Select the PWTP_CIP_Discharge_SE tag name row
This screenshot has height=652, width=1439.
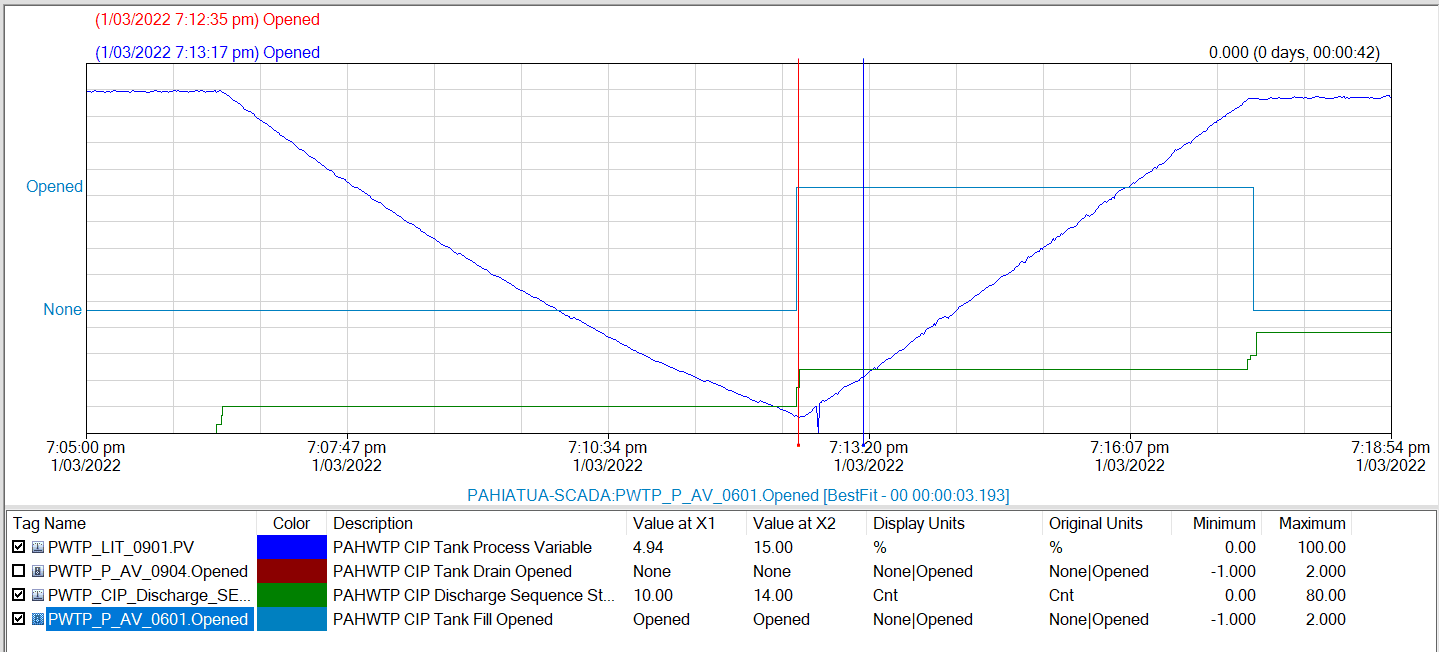click(x=147, y=595)
